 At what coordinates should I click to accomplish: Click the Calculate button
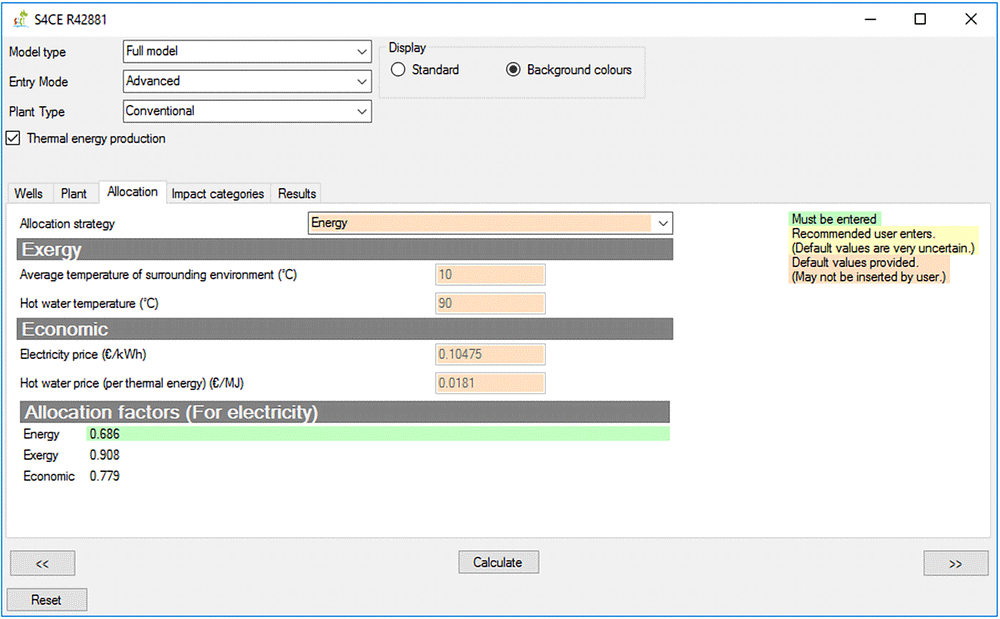(498, 562)
